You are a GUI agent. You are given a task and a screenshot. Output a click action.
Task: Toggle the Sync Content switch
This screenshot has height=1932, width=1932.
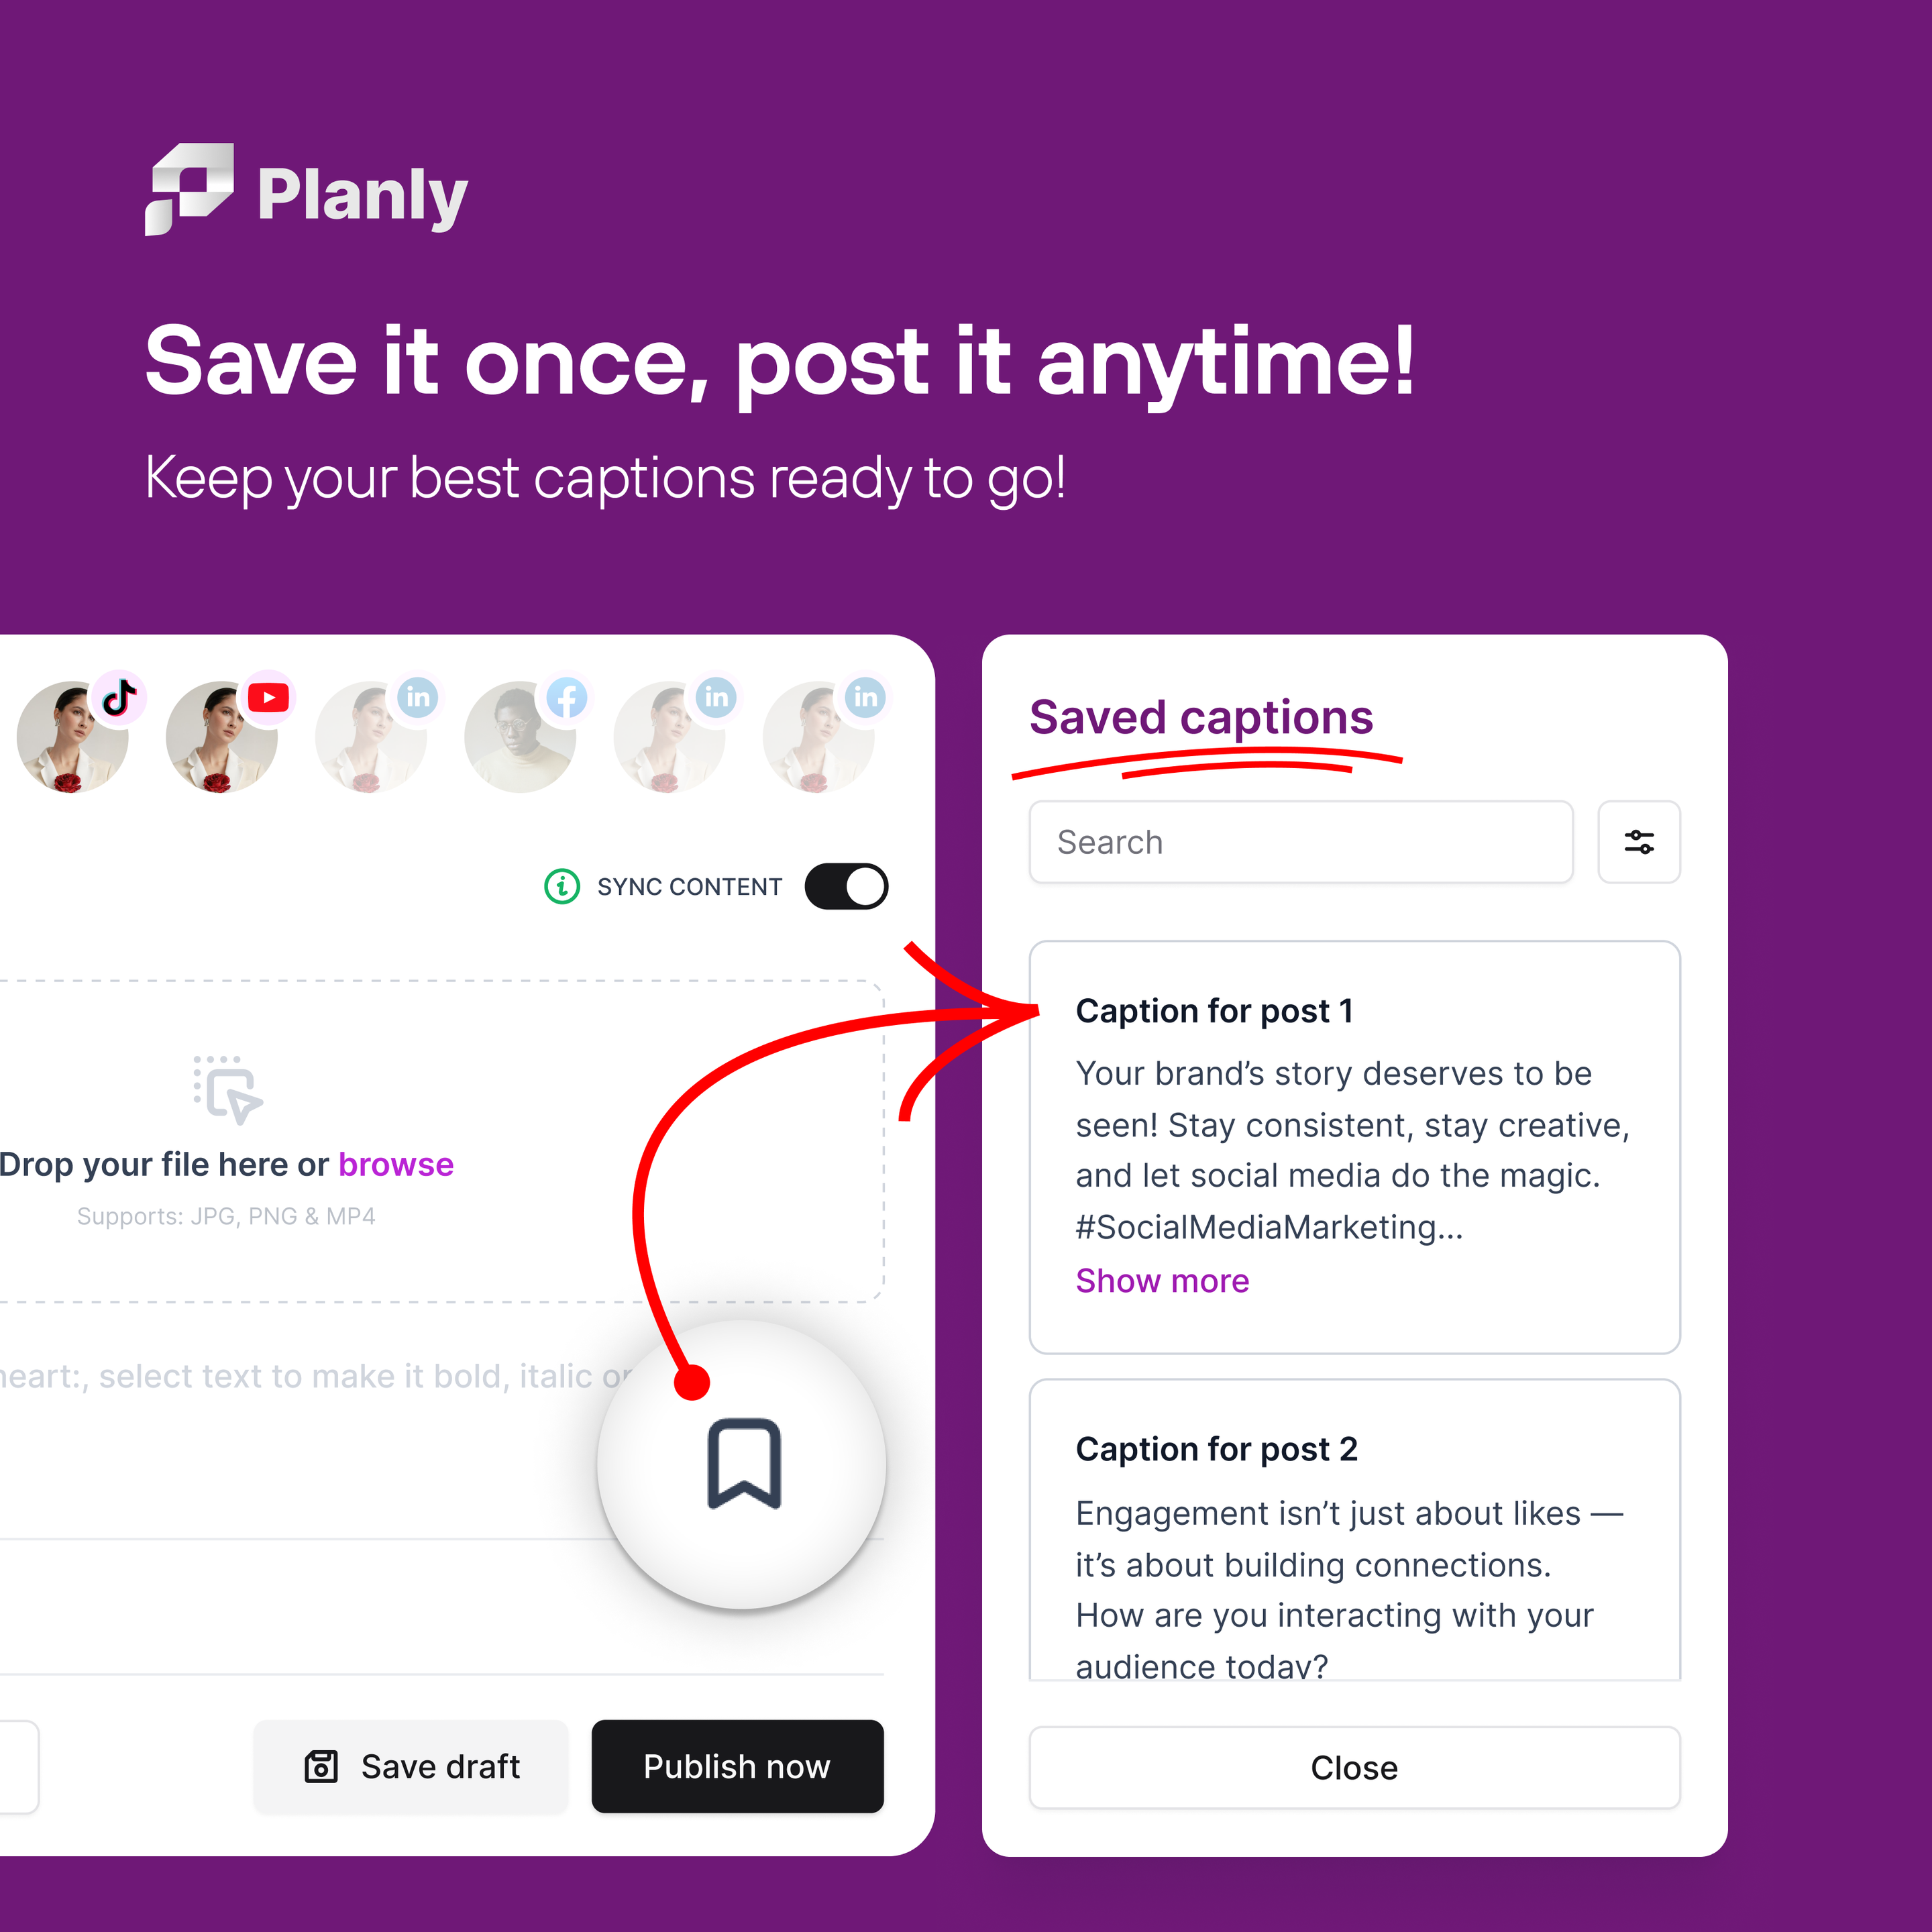coord(846,886)
